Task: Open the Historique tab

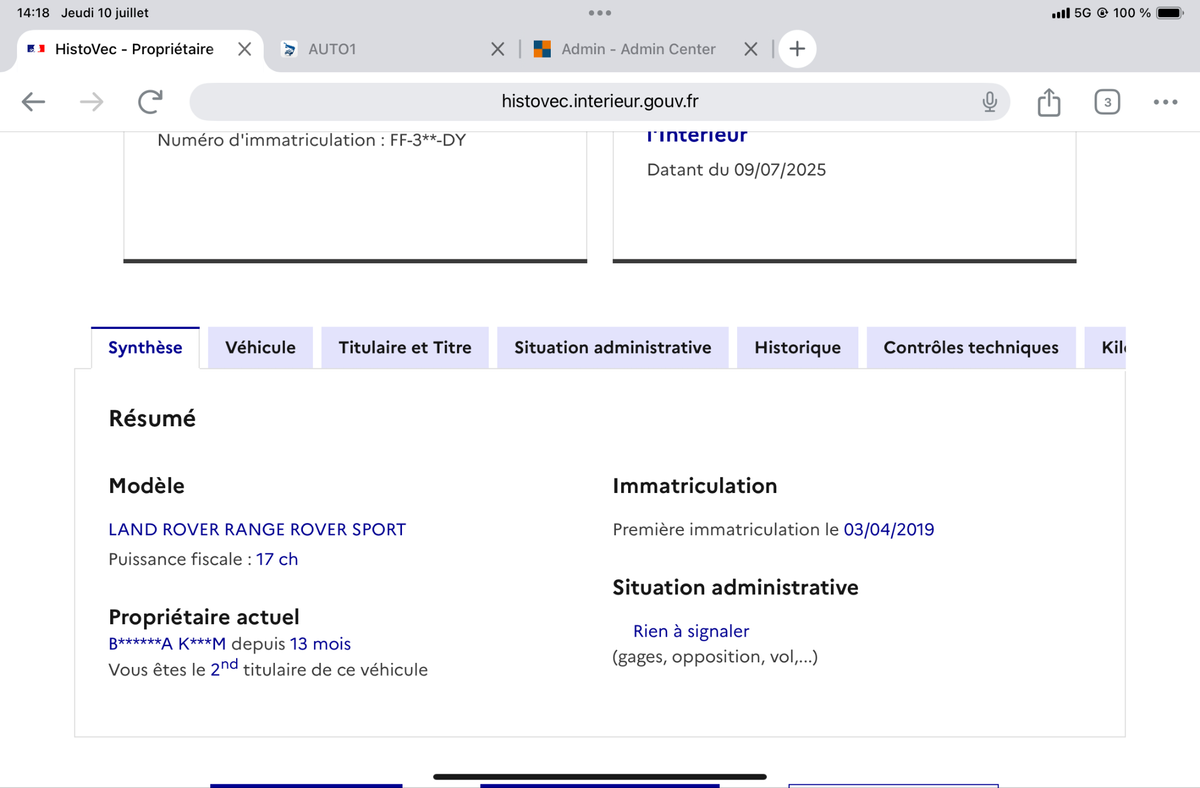Action: (x=798, y=348)
